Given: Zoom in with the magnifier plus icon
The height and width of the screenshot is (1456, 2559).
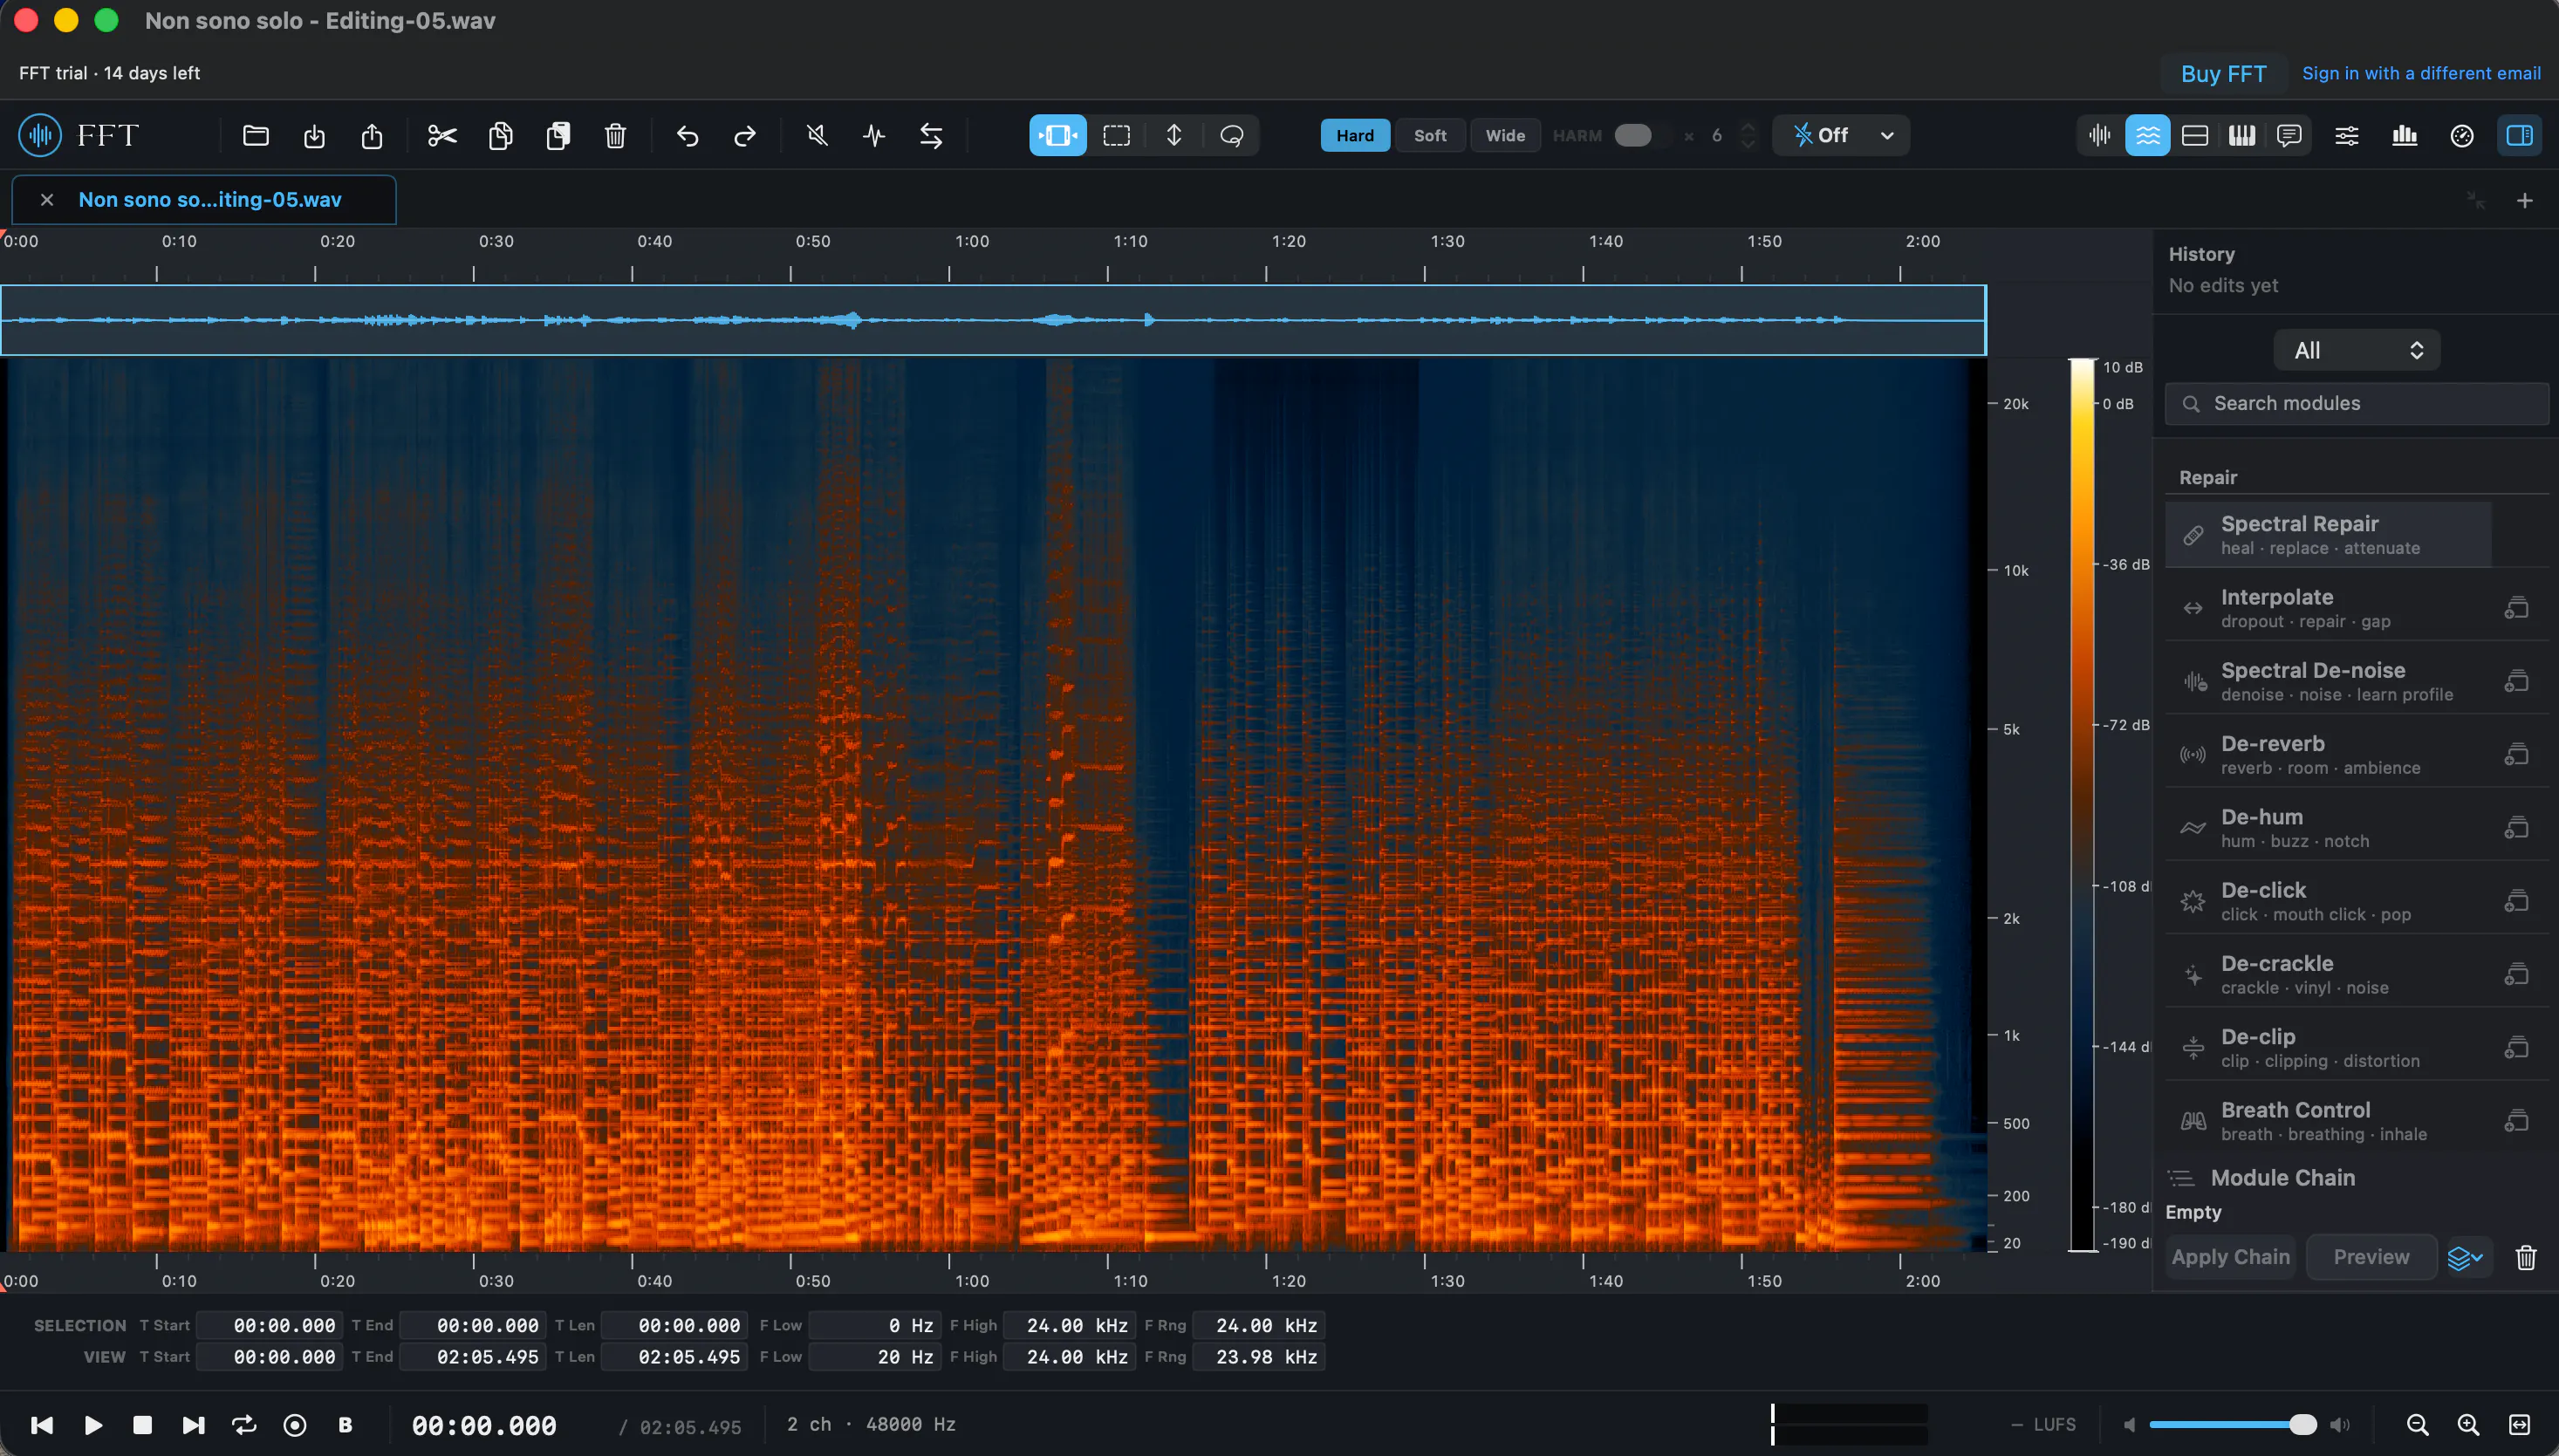Looking at the screenshot, I should point(2468,1425).
